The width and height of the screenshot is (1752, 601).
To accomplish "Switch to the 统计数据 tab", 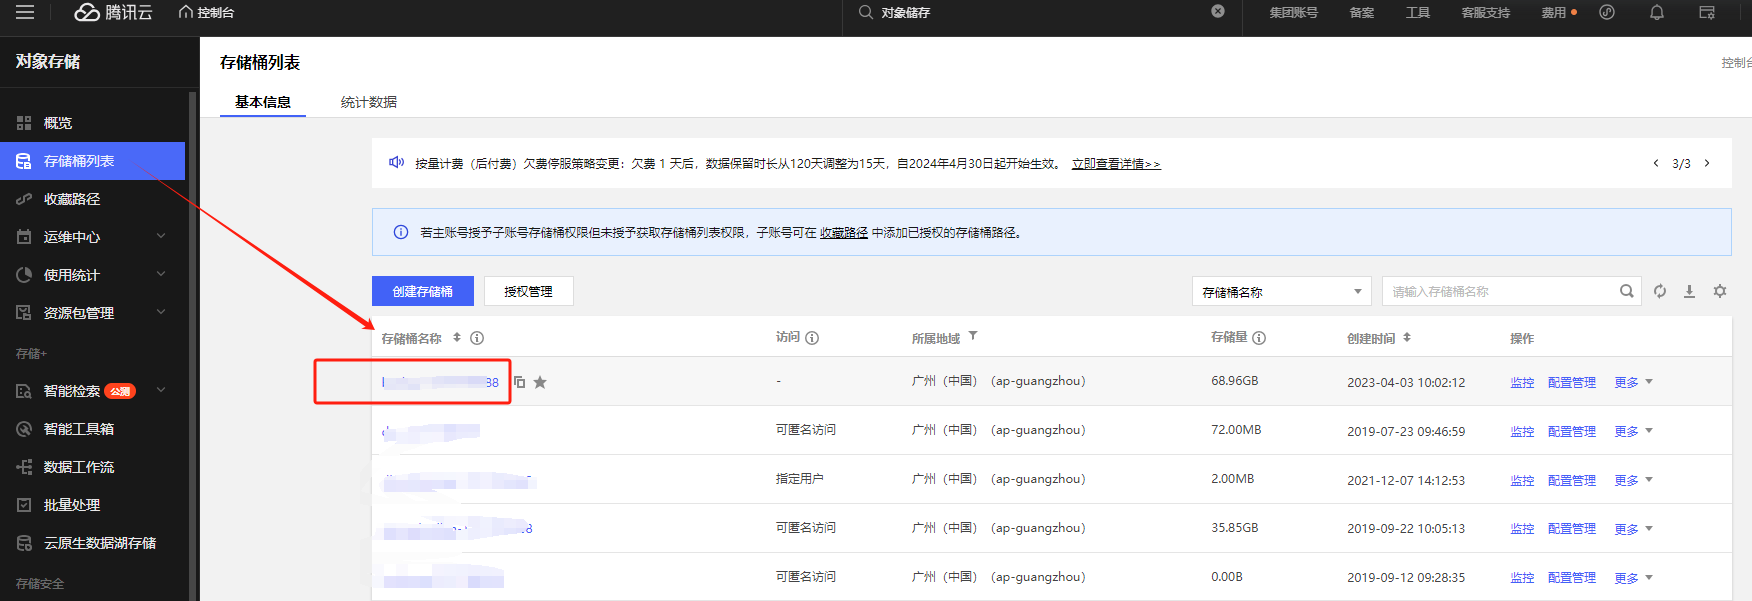I will point(368,102).
